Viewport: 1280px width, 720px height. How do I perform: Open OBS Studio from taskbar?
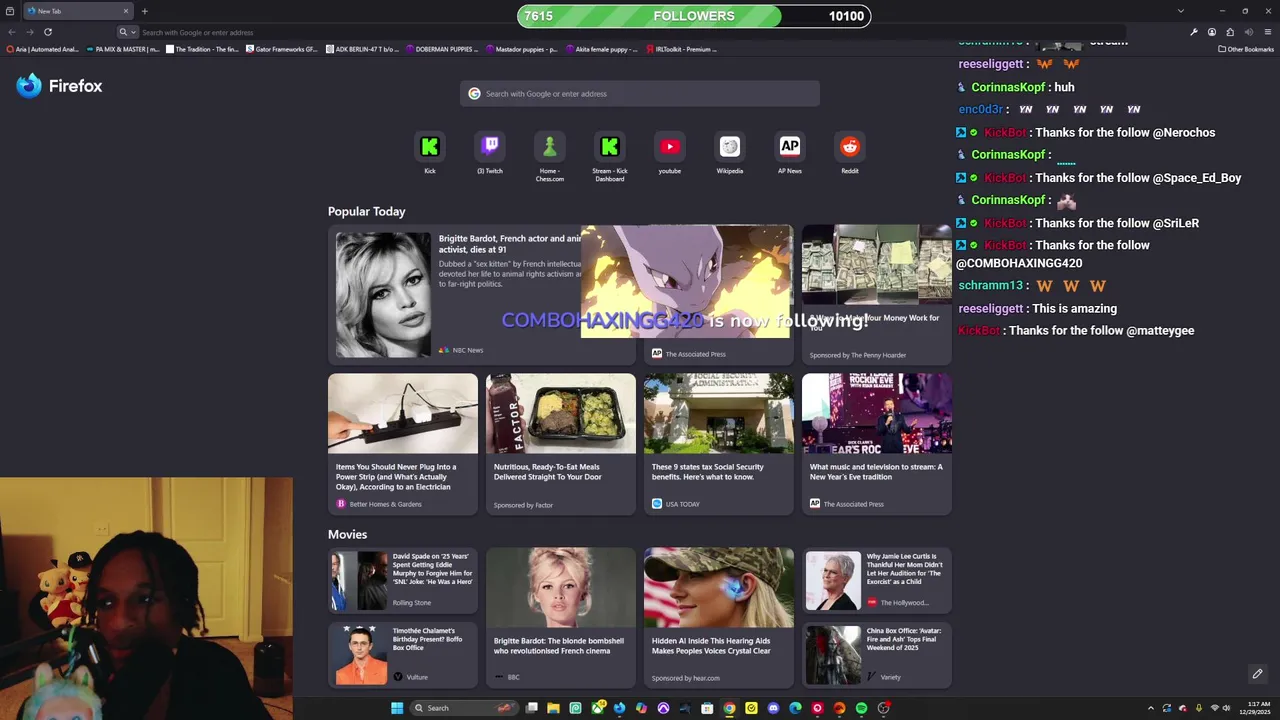click(883, 708)
